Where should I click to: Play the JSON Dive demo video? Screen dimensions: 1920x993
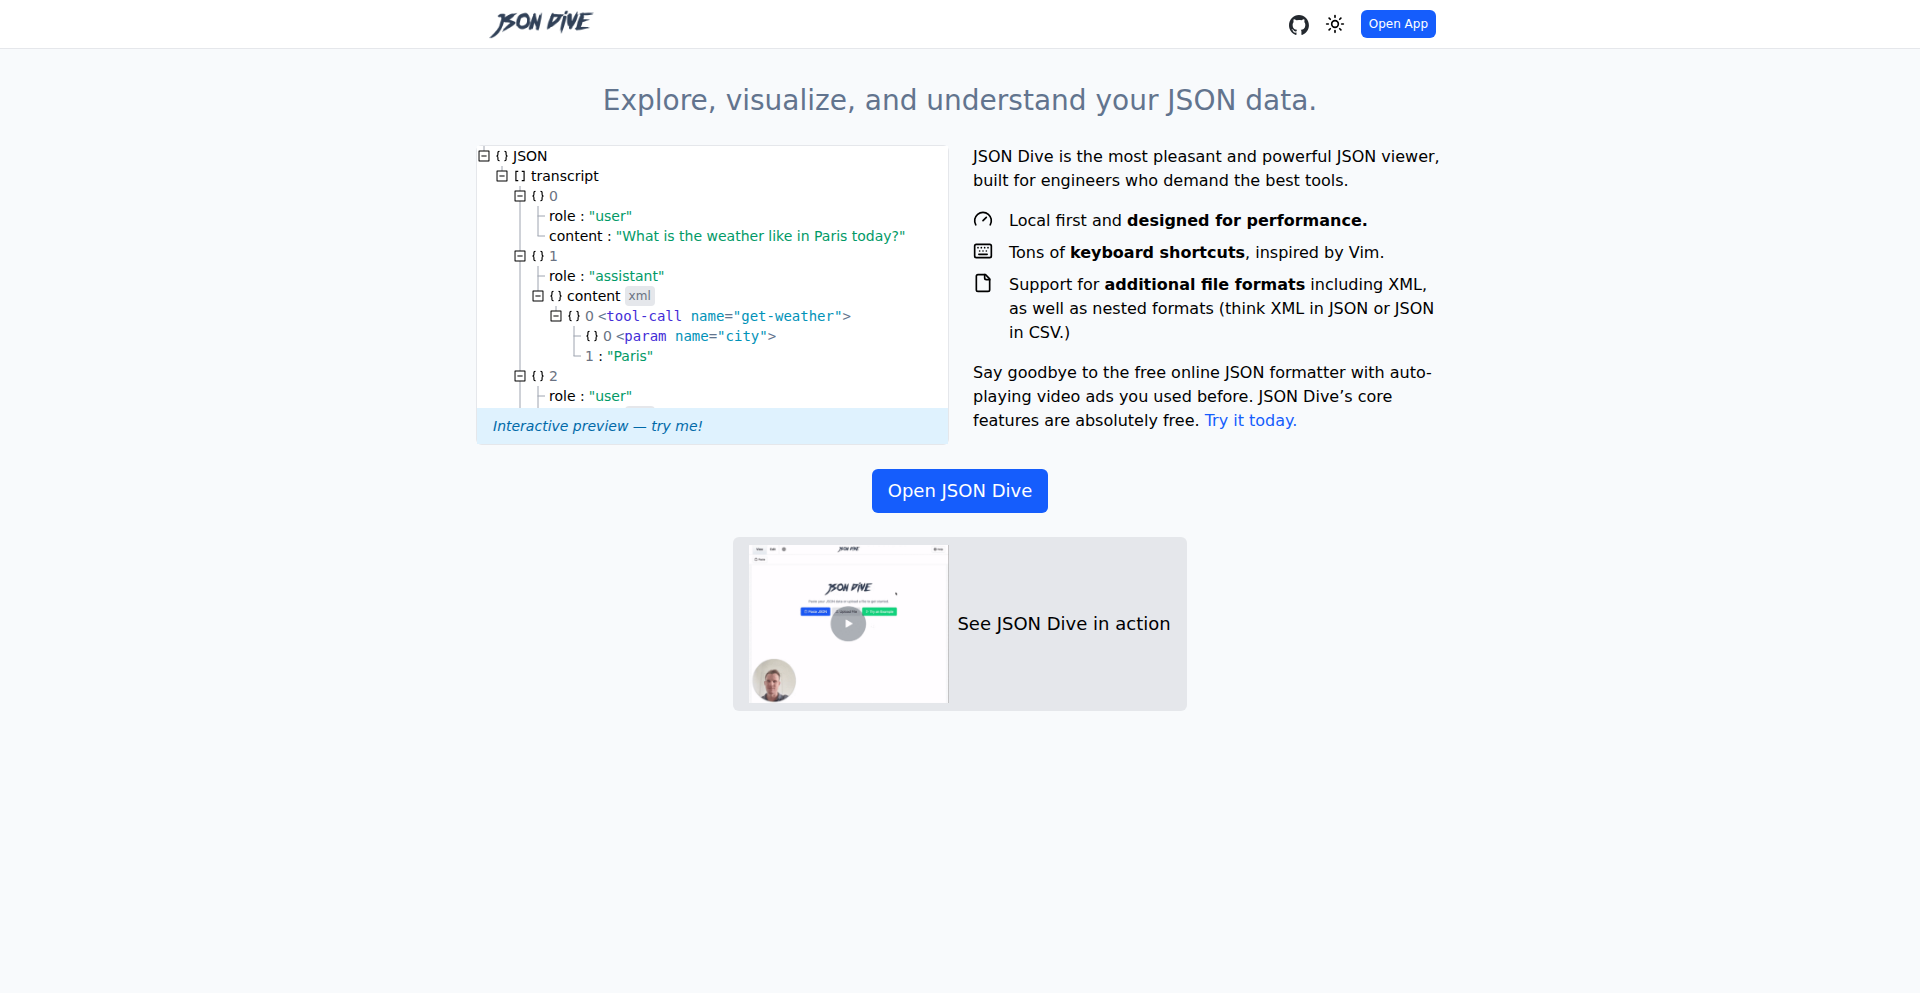coord(848,624)
